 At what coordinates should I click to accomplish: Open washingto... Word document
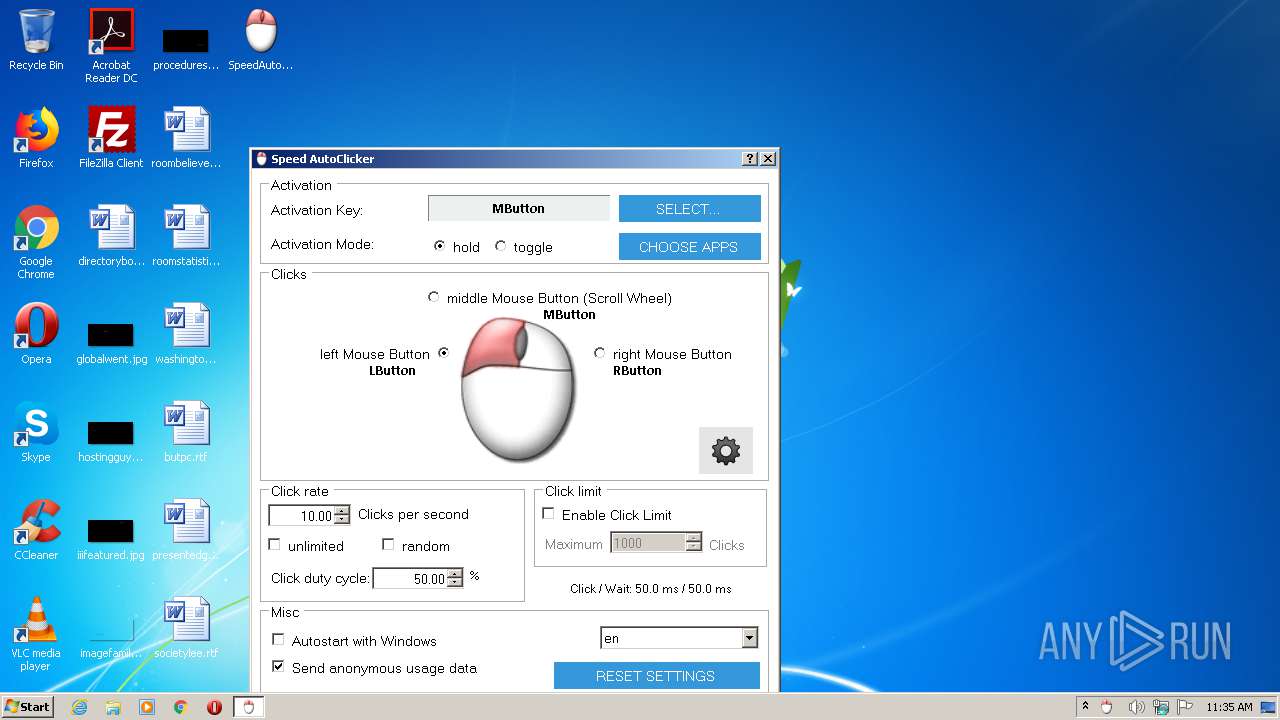coord(186,334)
